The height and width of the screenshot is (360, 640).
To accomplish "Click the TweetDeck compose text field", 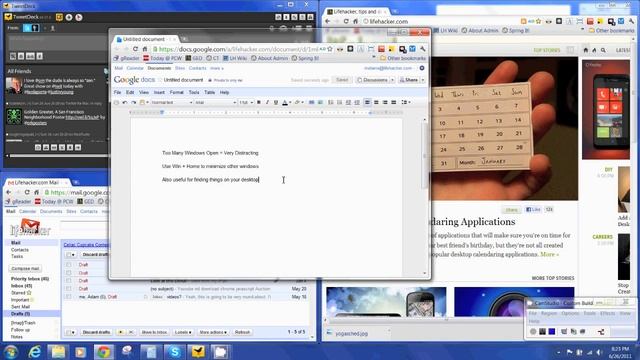I will (57, 43).
